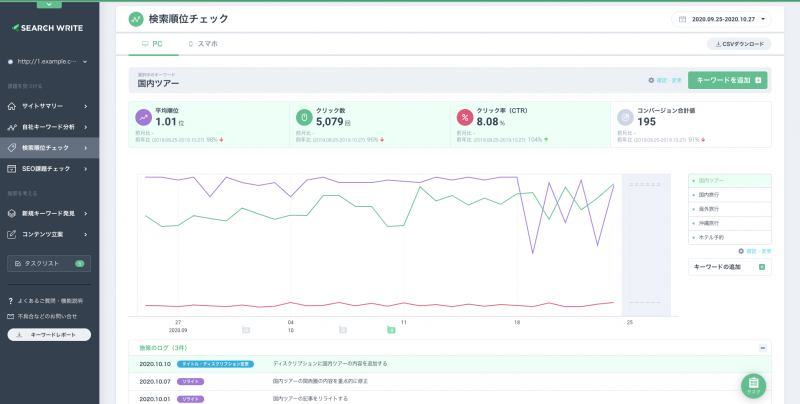
Task: Click gear icon below keyword list
Action: click(x=741, y=251)
